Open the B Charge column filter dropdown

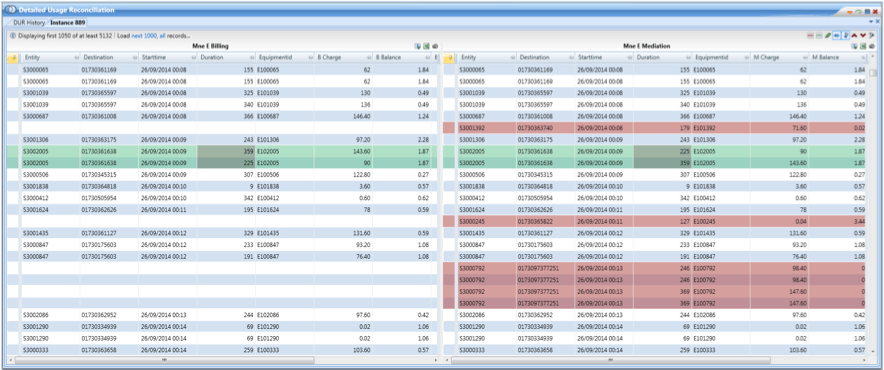pos(368,58)
